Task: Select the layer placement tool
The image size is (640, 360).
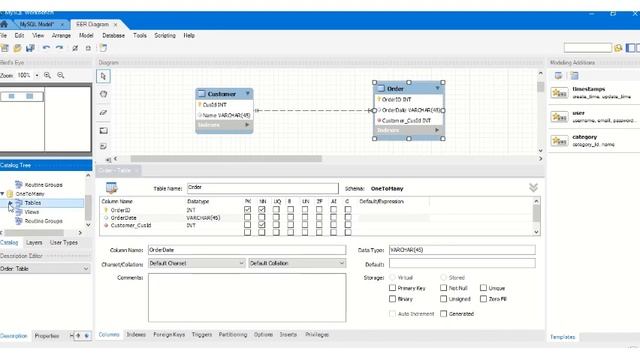Action: click(x=104, y=131)
